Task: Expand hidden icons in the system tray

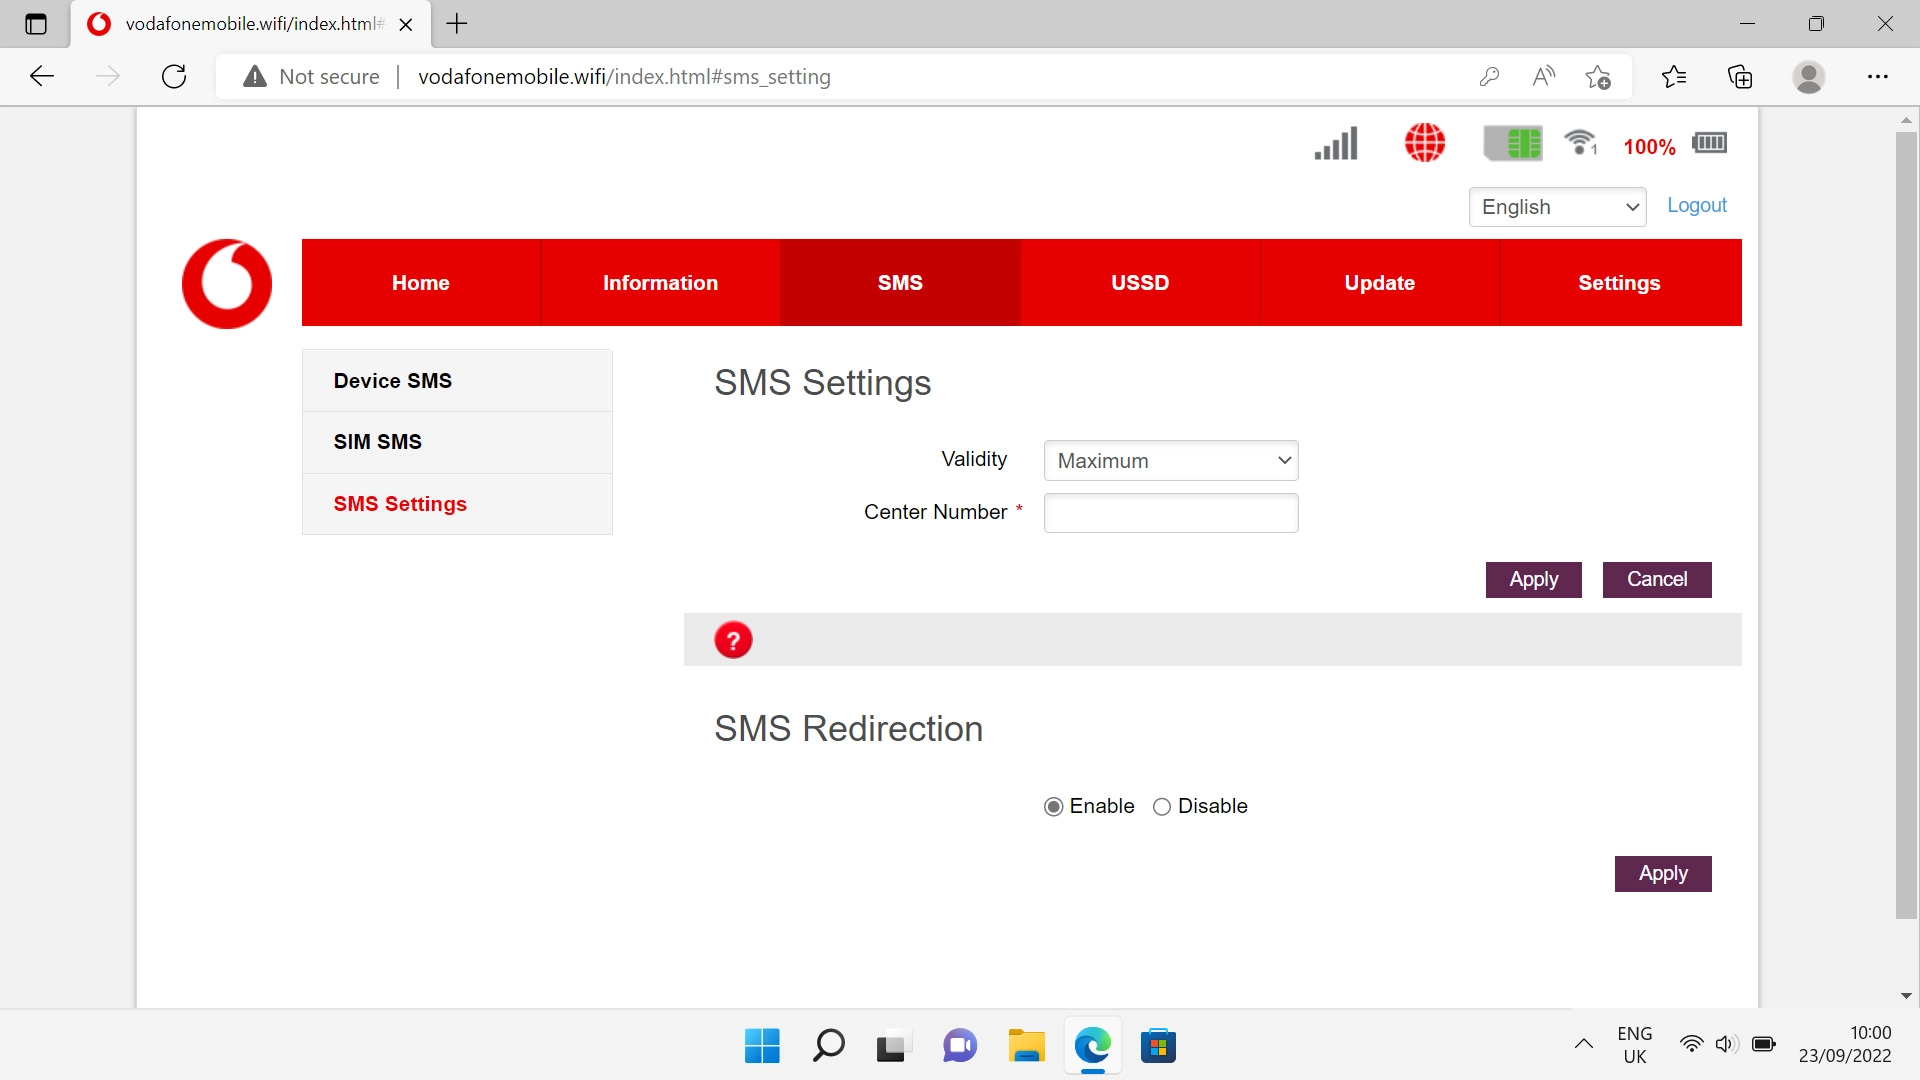Action: (1583, 1044)
